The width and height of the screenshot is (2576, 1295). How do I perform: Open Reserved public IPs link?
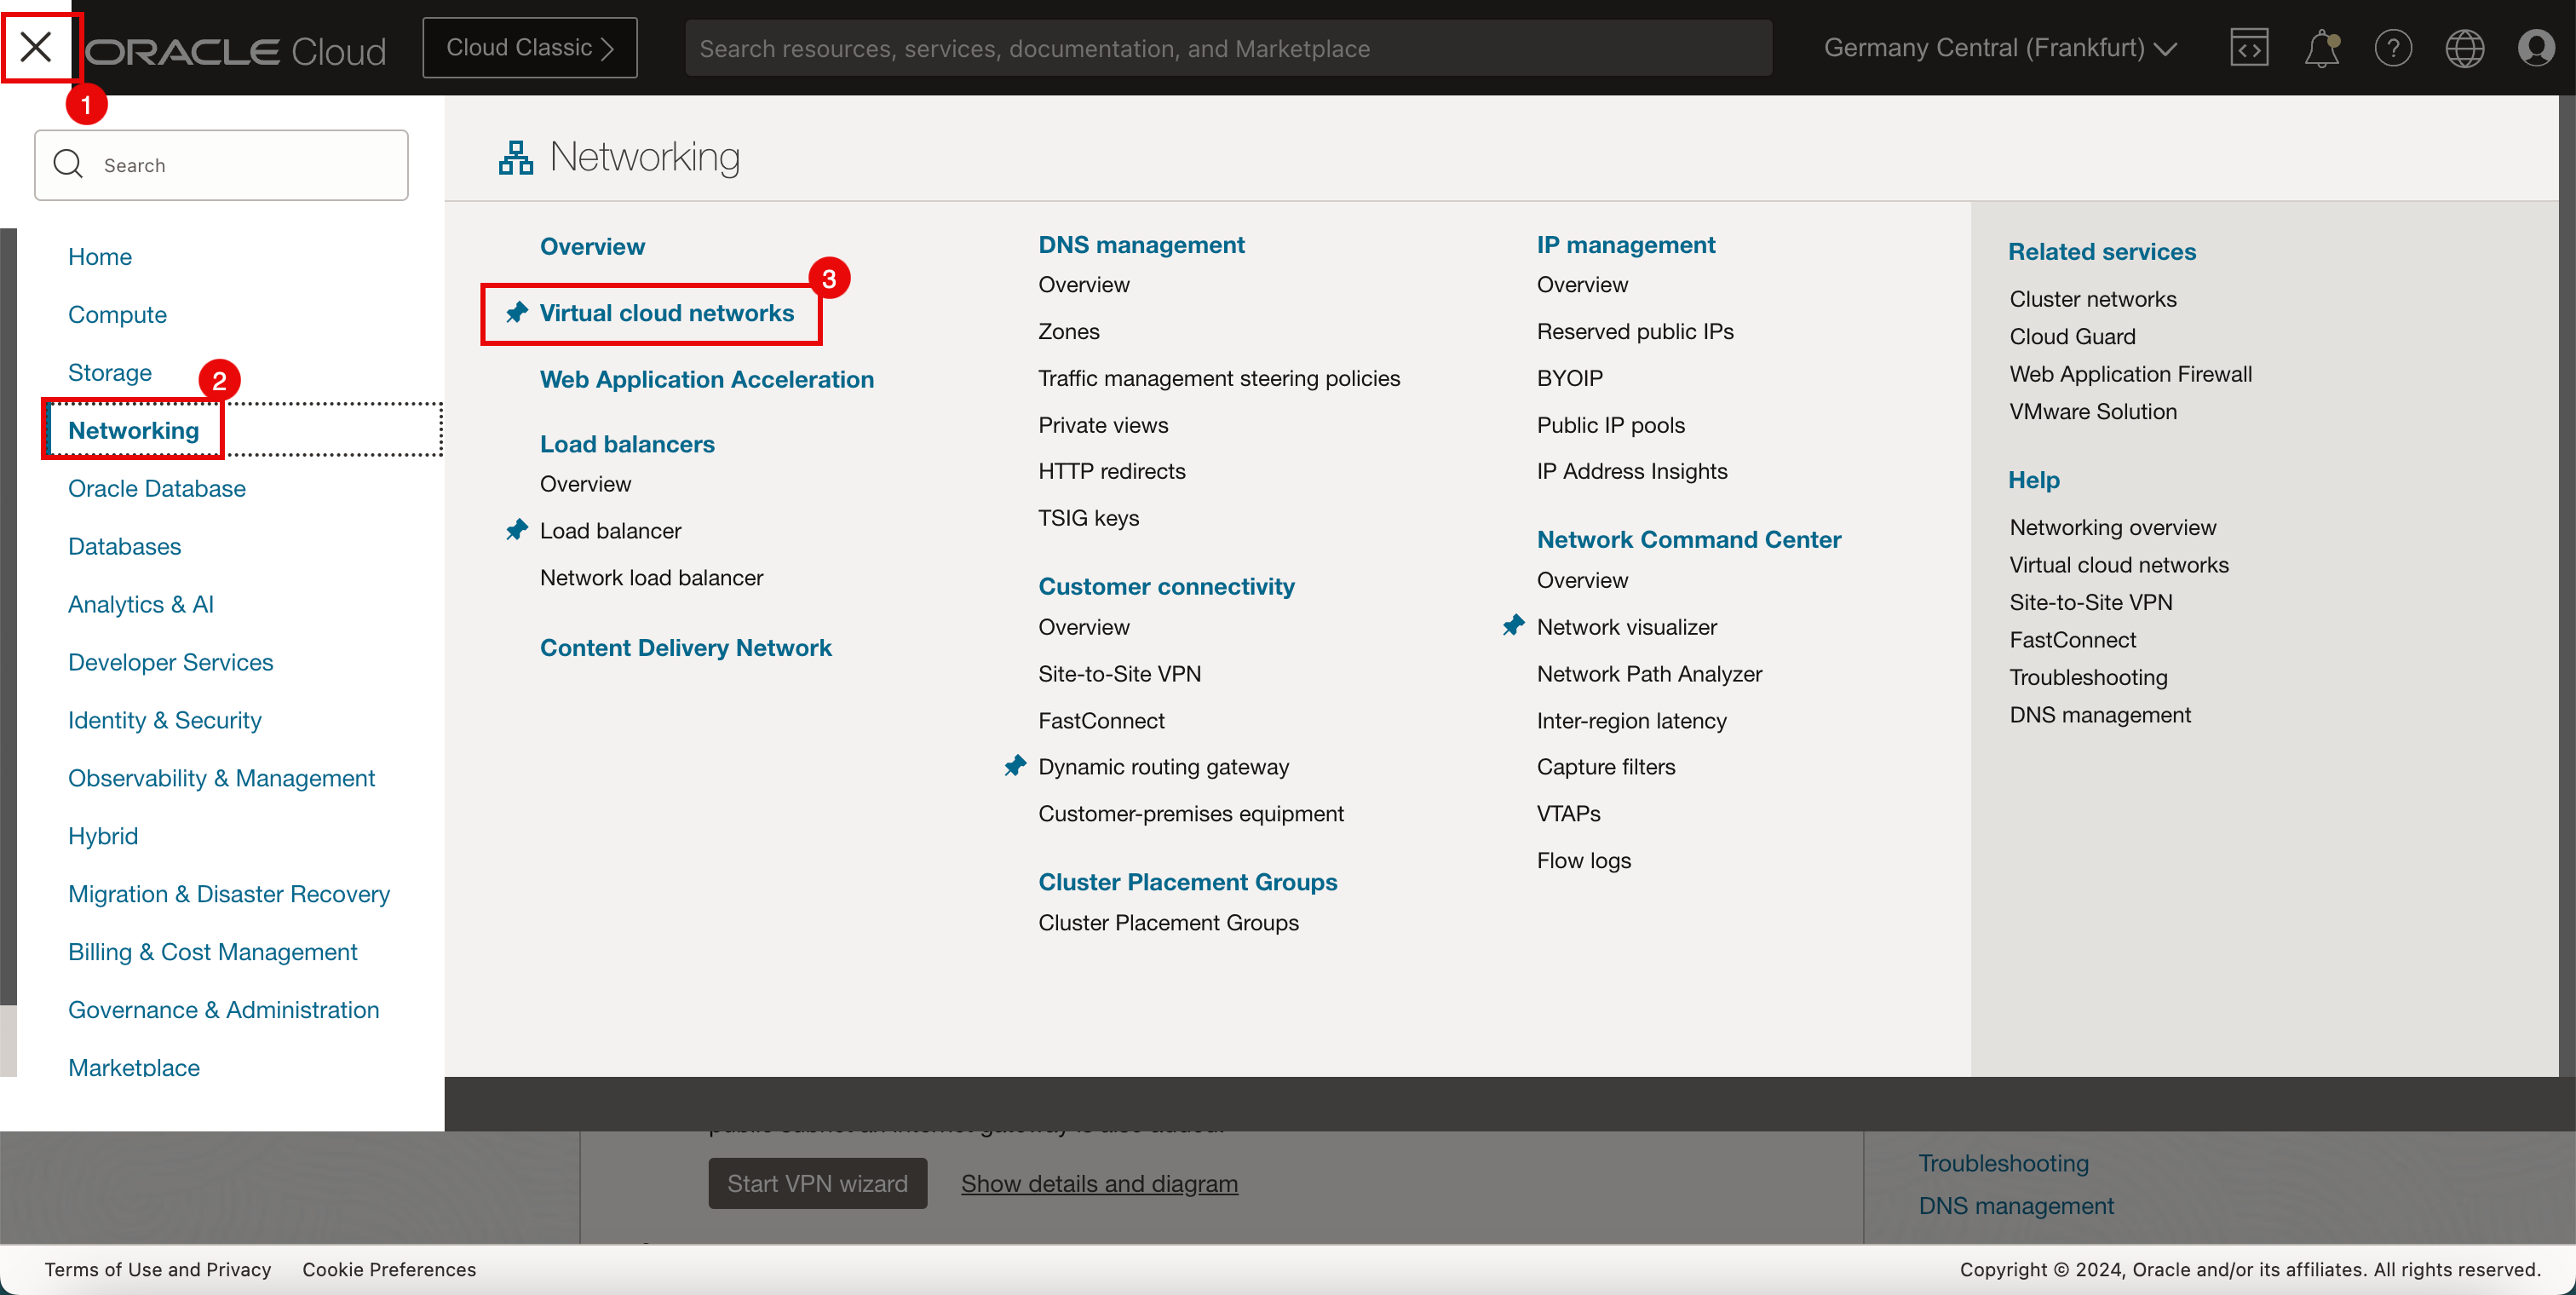[1635, 331]
